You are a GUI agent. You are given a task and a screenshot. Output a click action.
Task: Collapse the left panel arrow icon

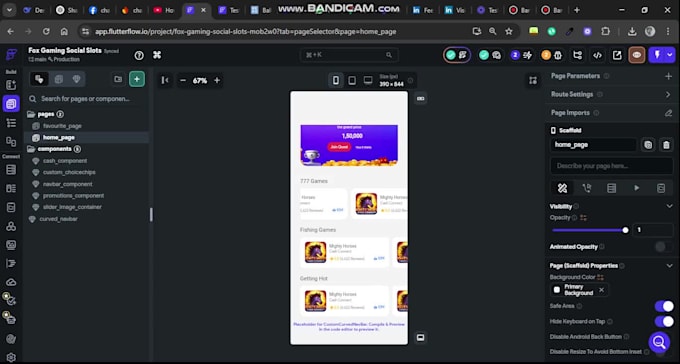click(x=165, y=80)
